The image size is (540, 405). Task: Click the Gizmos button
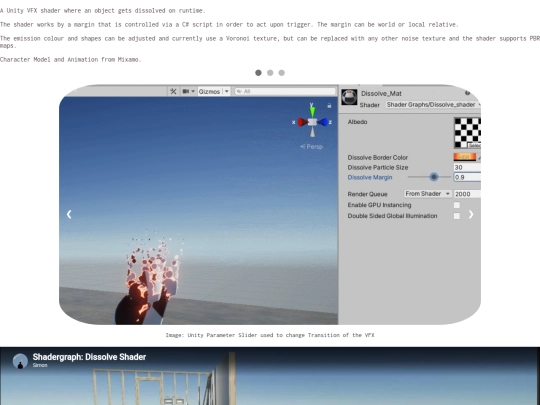pos(209,91)
